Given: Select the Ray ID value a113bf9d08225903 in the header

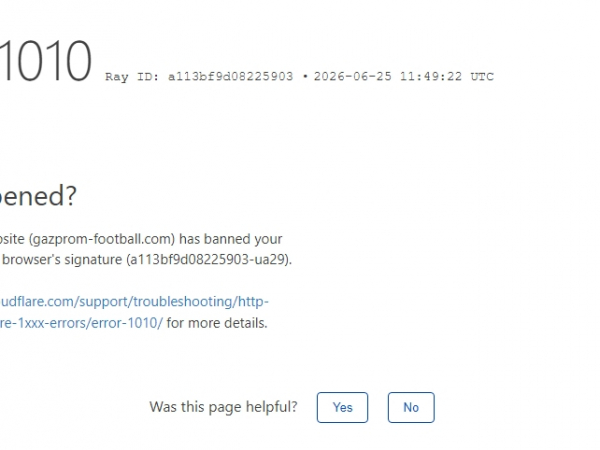Looking at the screenshot, I should tap(230, 77).
